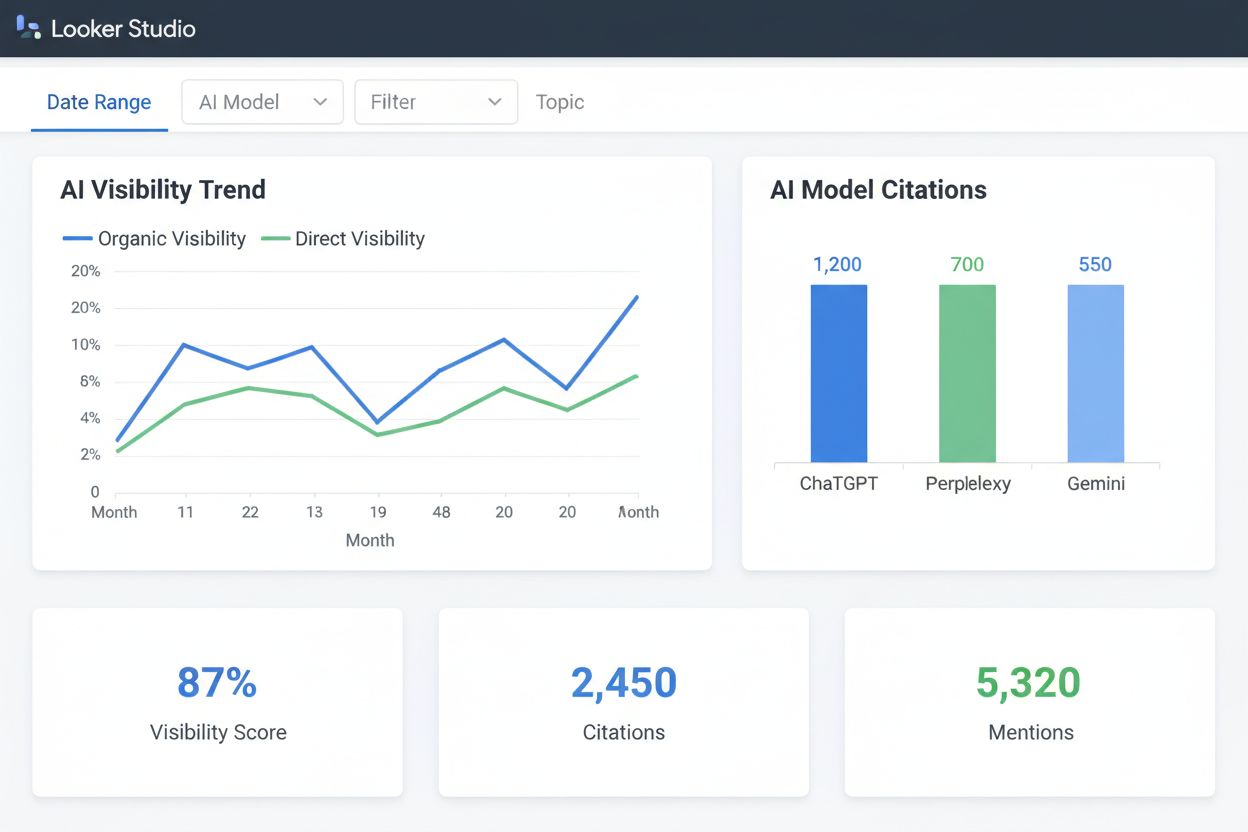
Task: Expand the Filter dropdown chevron
Action: pos(494,101)
